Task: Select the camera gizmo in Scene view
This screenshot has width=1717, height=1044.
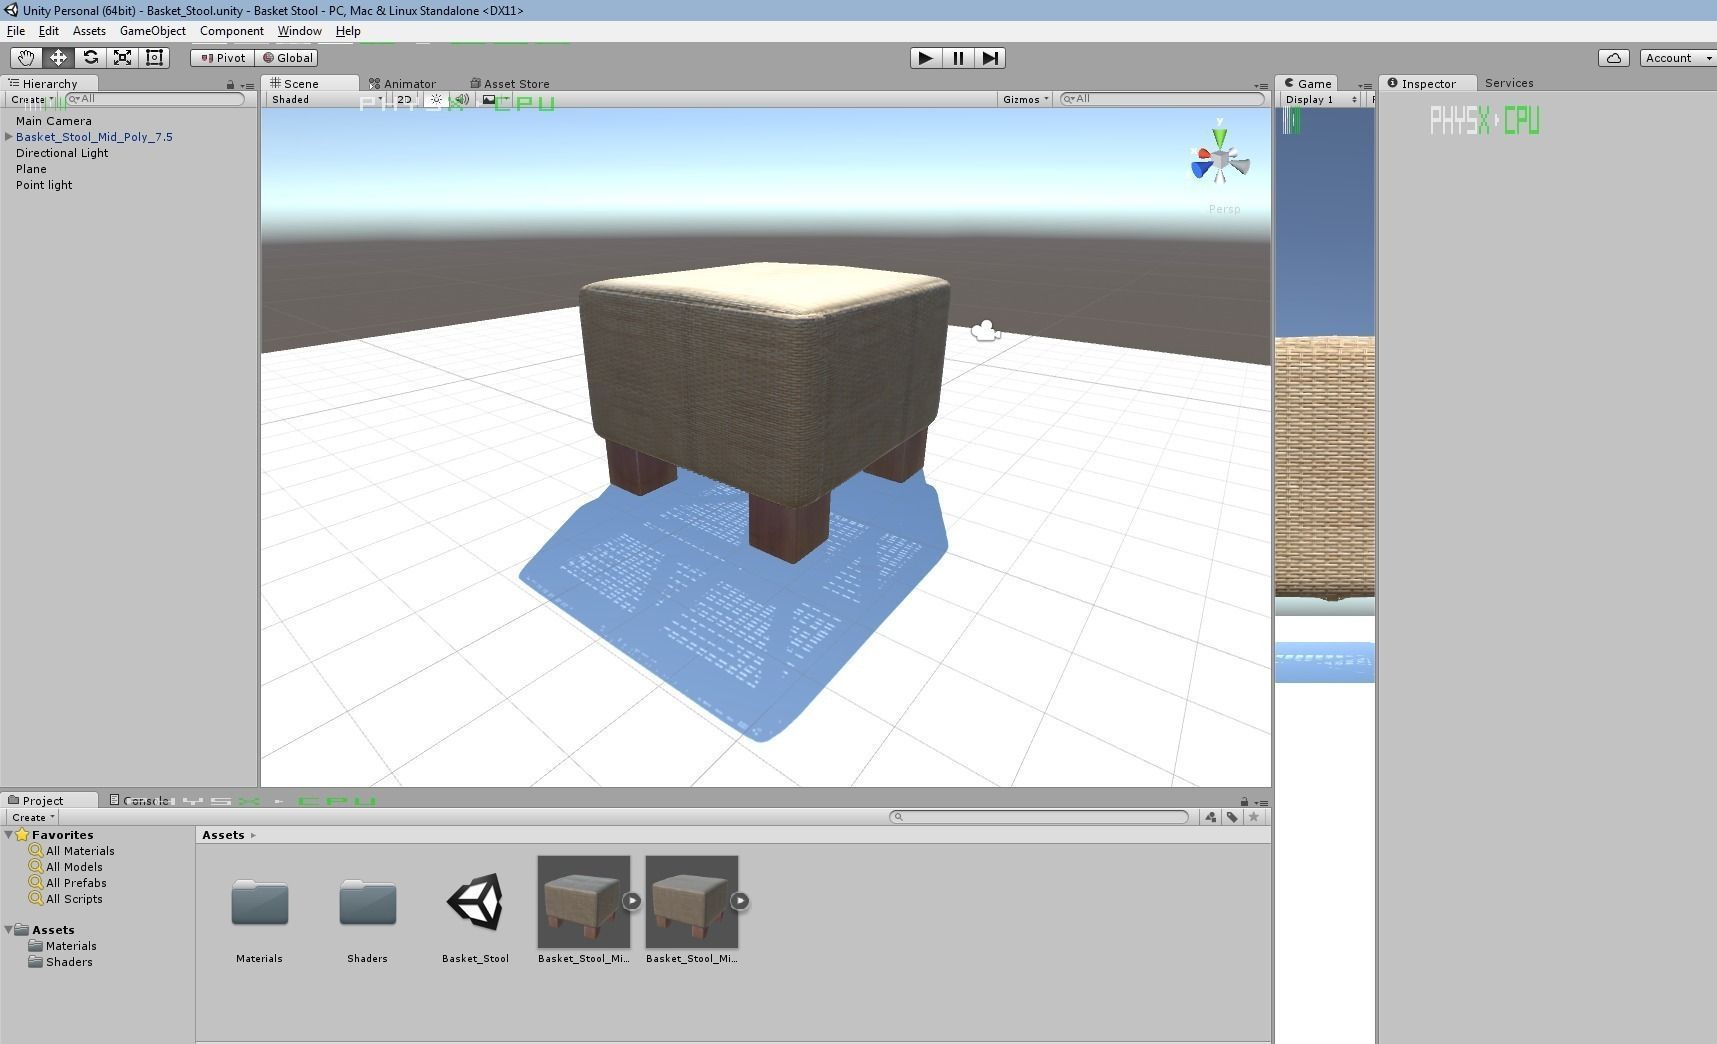Action: pyautogui.click(x=986, y=331)
